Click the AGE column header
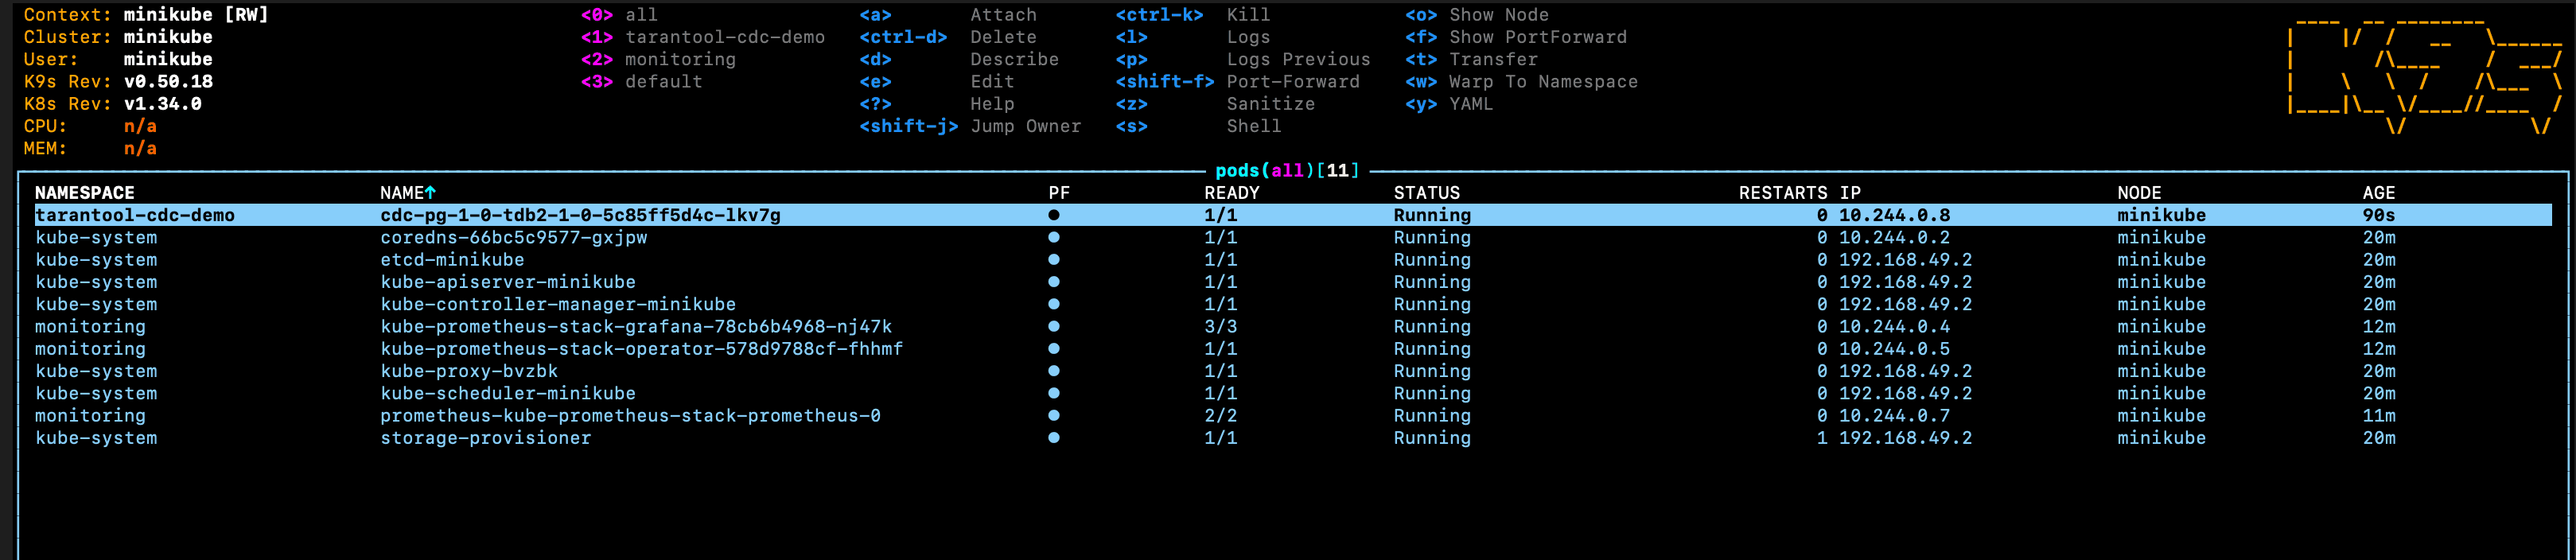This screenshot has height=560, width=2576. tap(2378, 193)
